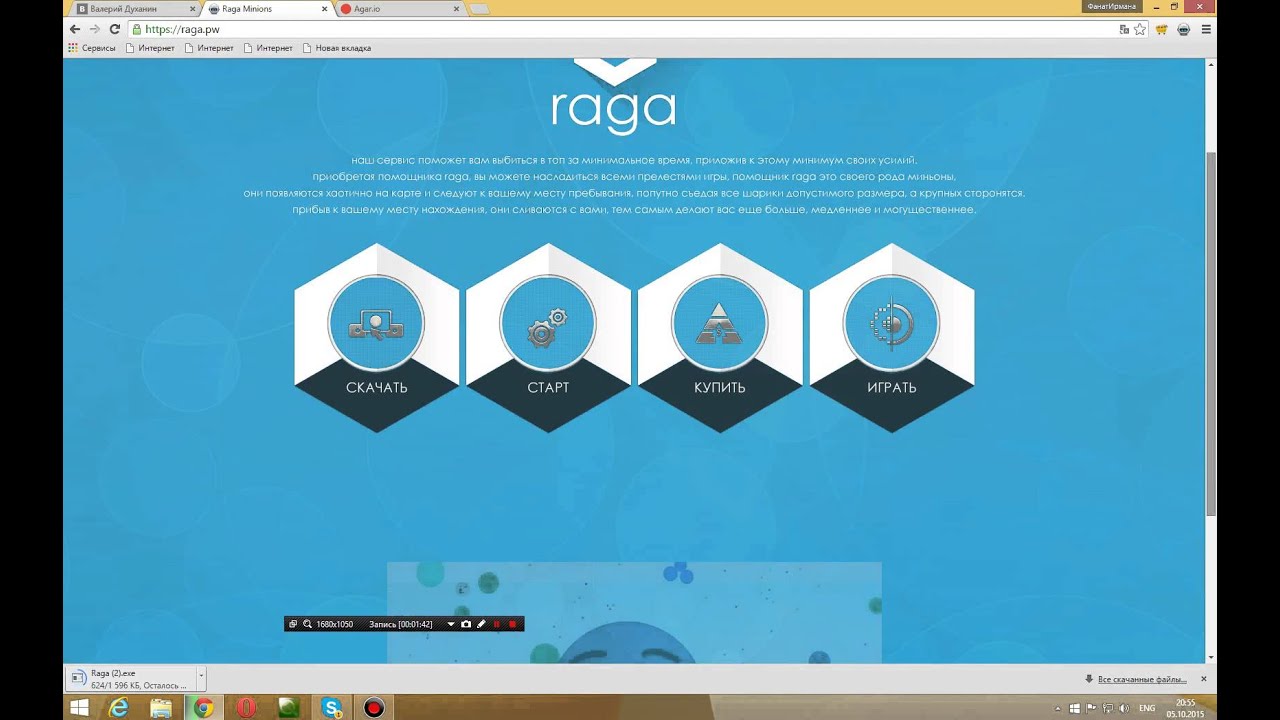1280x720 pixels.
Task: Bookmark this page with the star icon
Action: tap(1140, 29)
